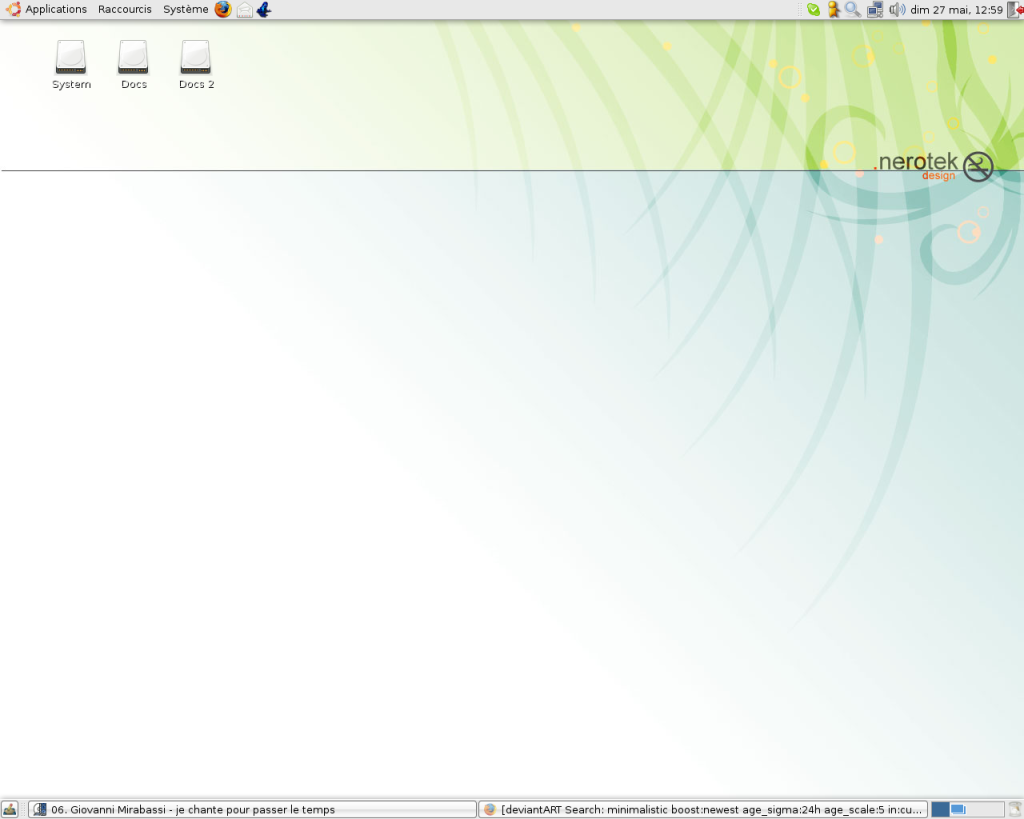
Task: Open the Système menu
Action: 185,10
